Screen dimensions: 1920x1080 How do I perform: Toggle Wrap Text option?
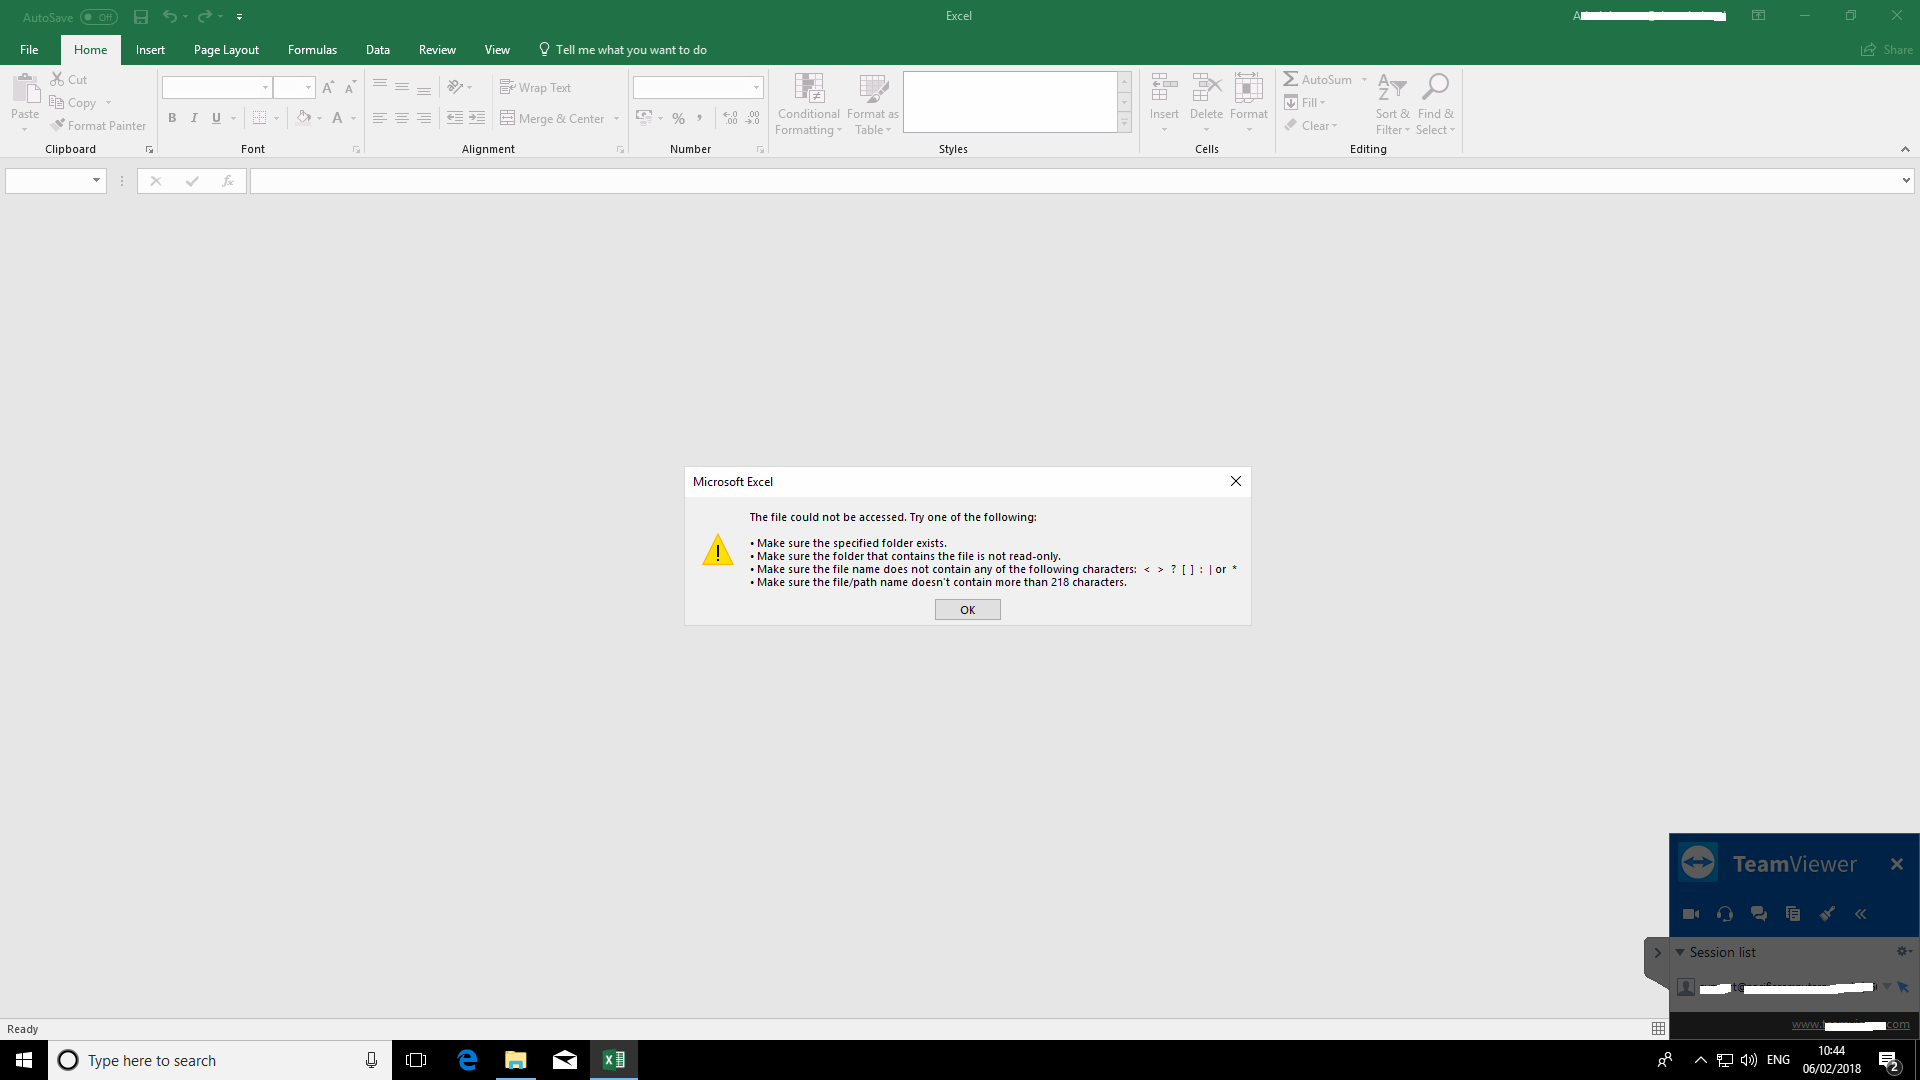tap(536, 88)
